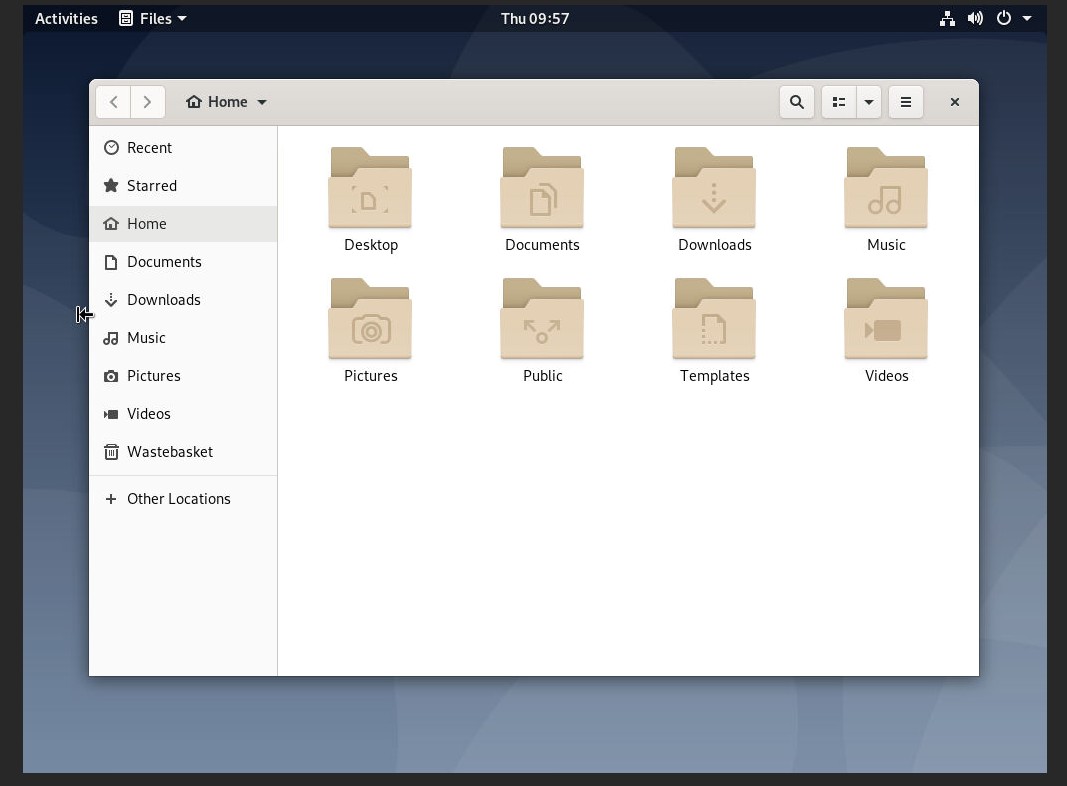Open the Music folder in the file grid
The image size is (1067, 786).
[x=886, y=188]
